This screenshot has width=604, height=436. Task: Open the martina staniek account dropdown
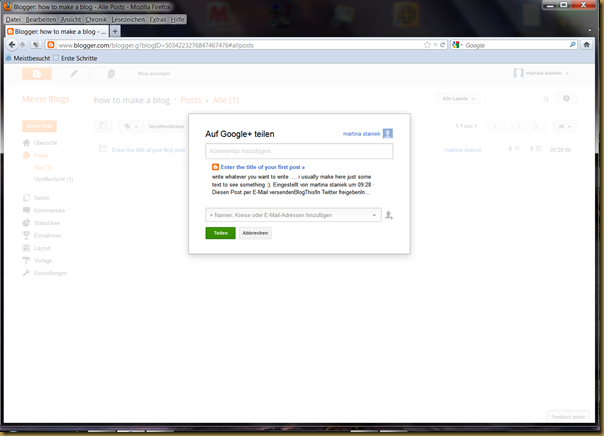[x=541, y=73]
